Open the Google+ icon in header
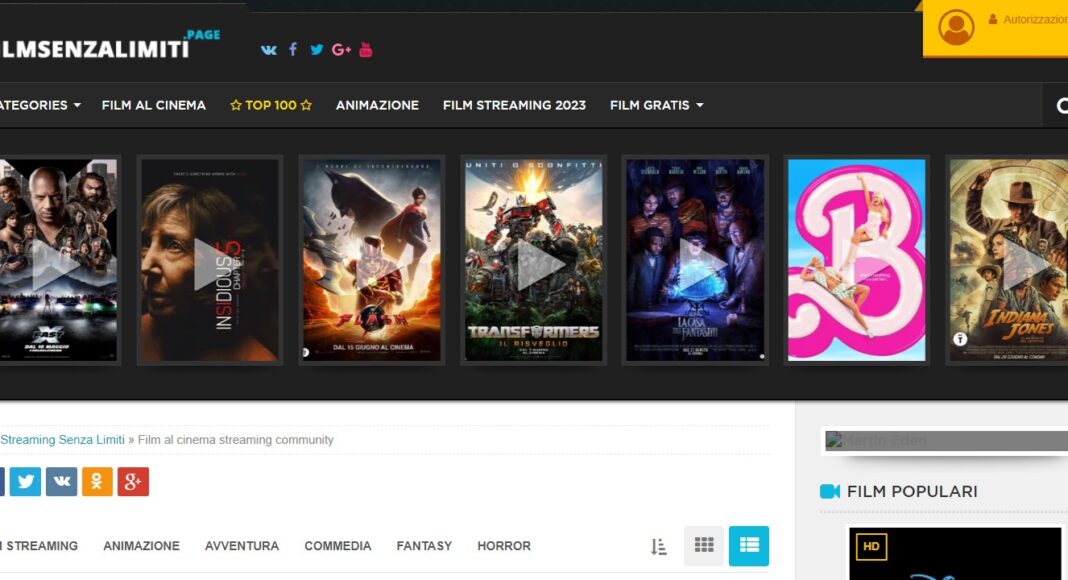 (341, 50)
